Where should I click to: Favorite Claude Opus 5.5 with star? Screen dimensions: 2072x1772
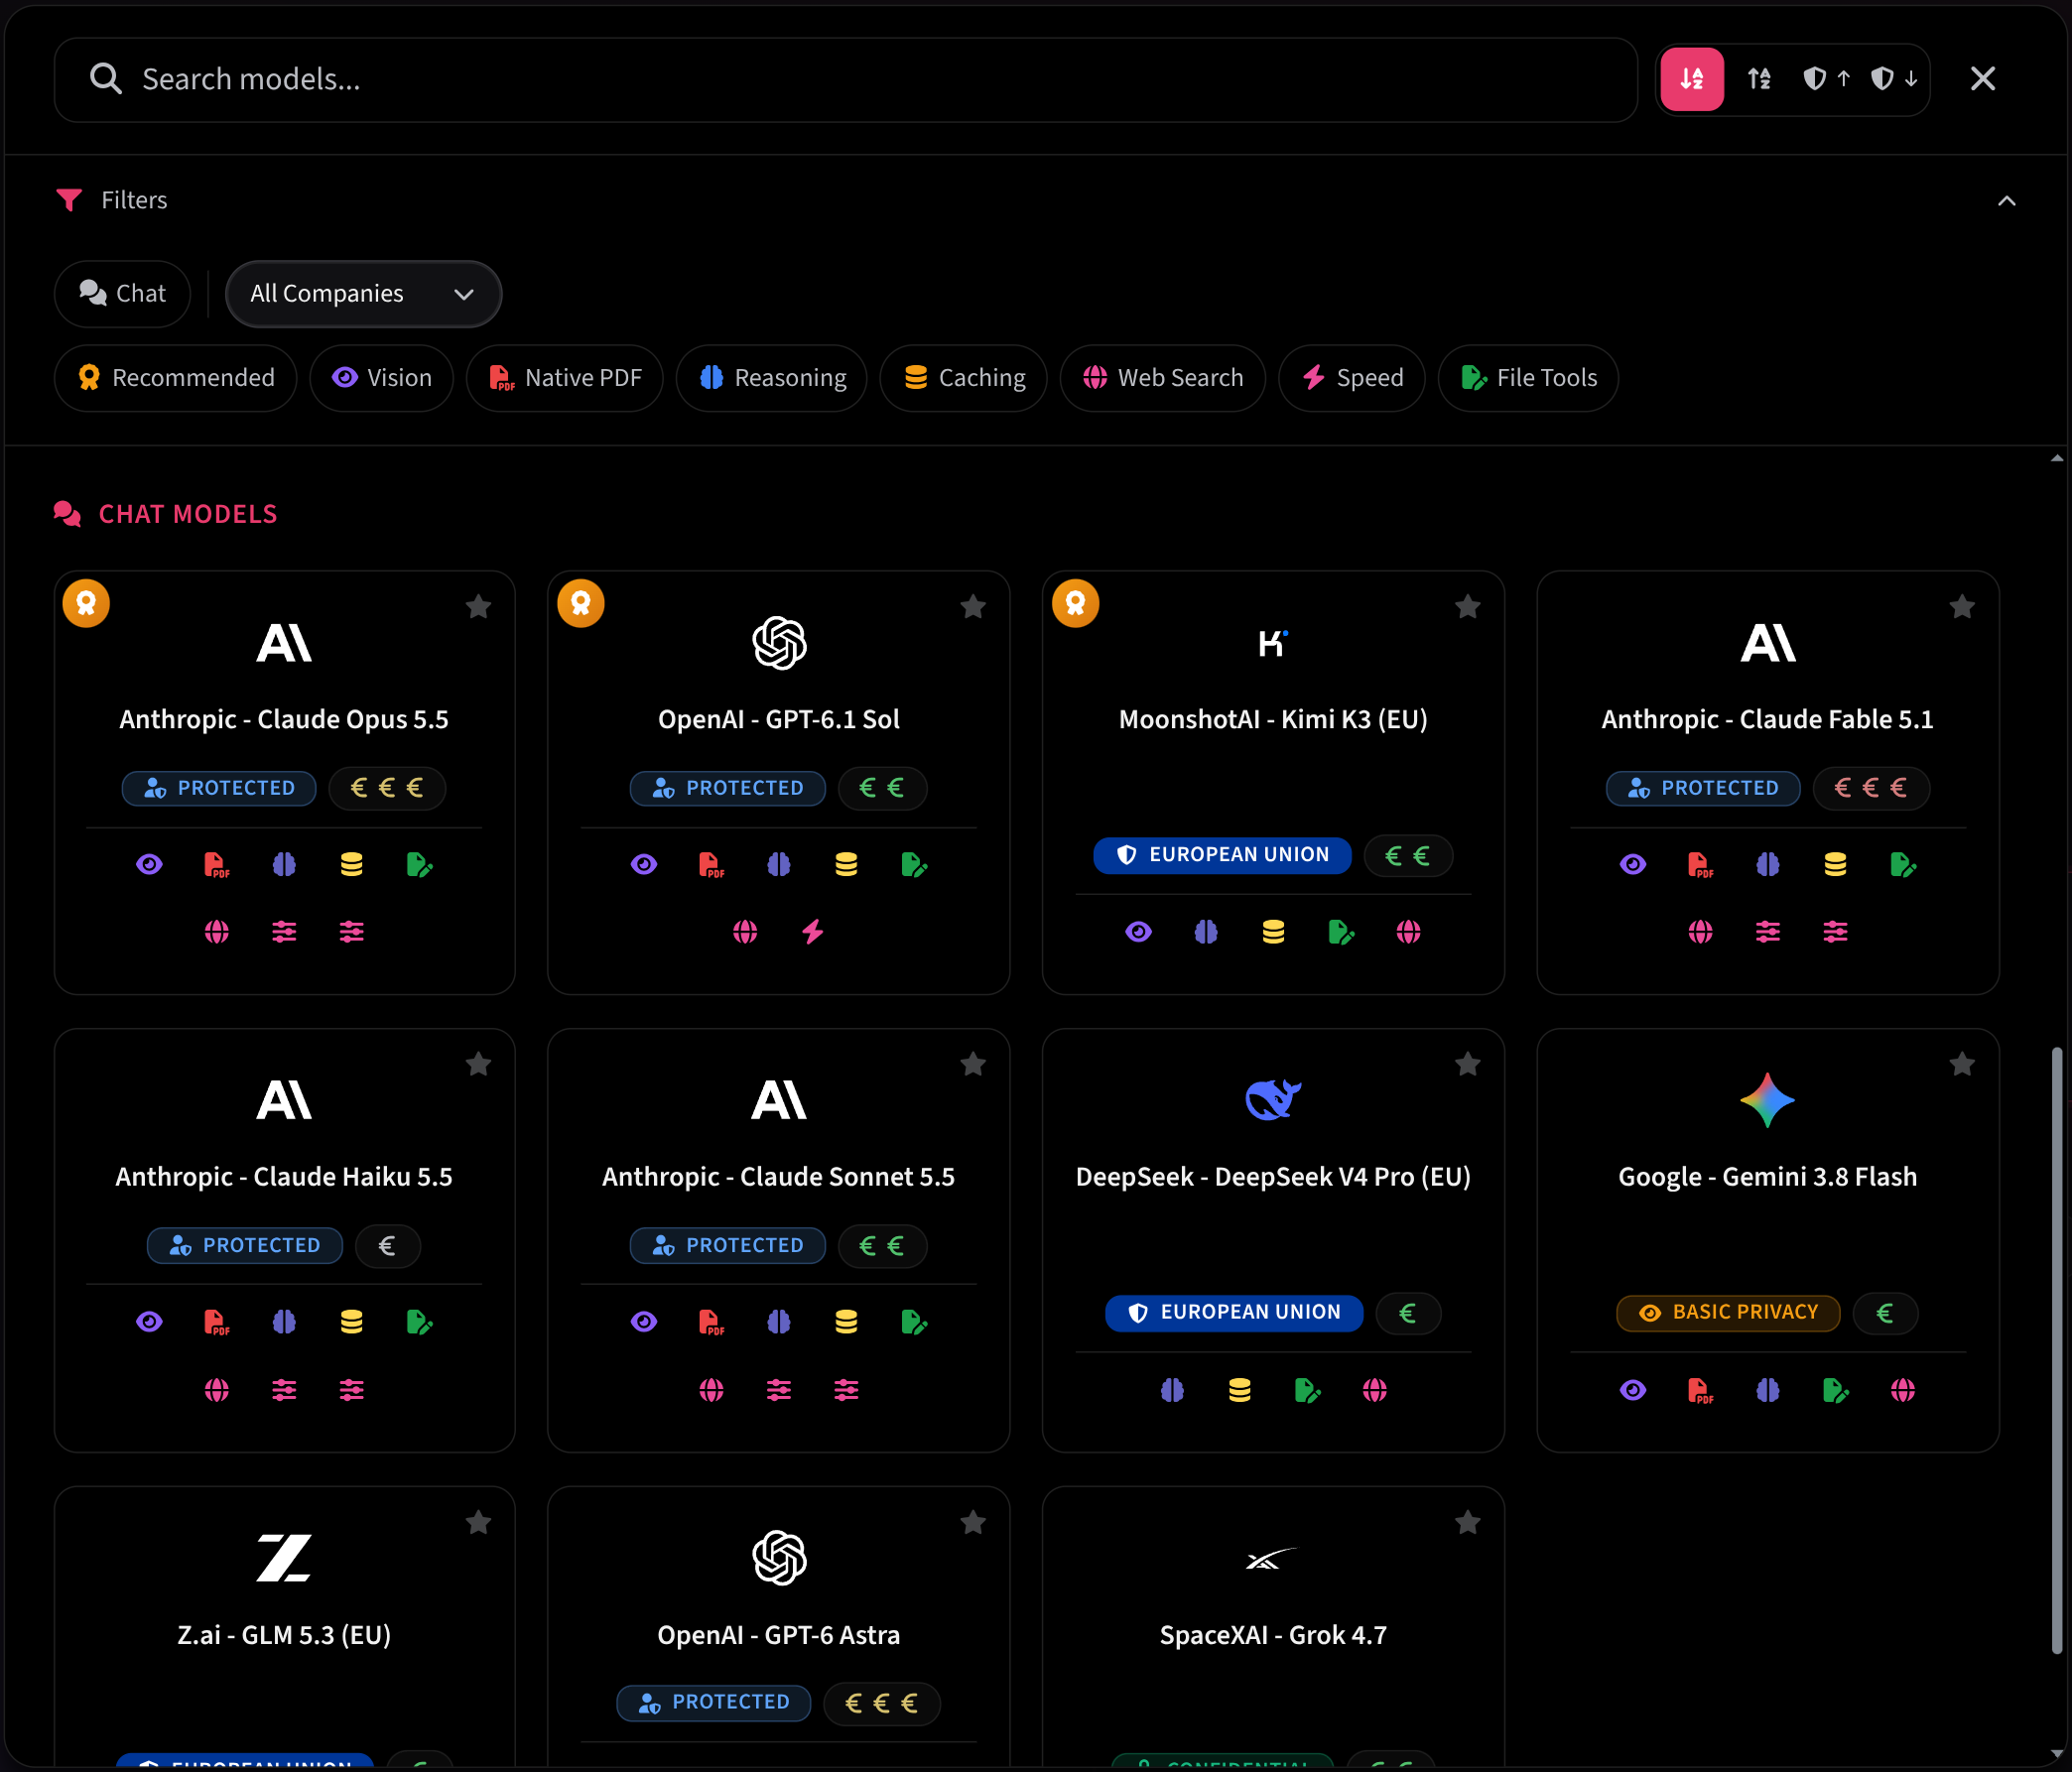[478, 606]
